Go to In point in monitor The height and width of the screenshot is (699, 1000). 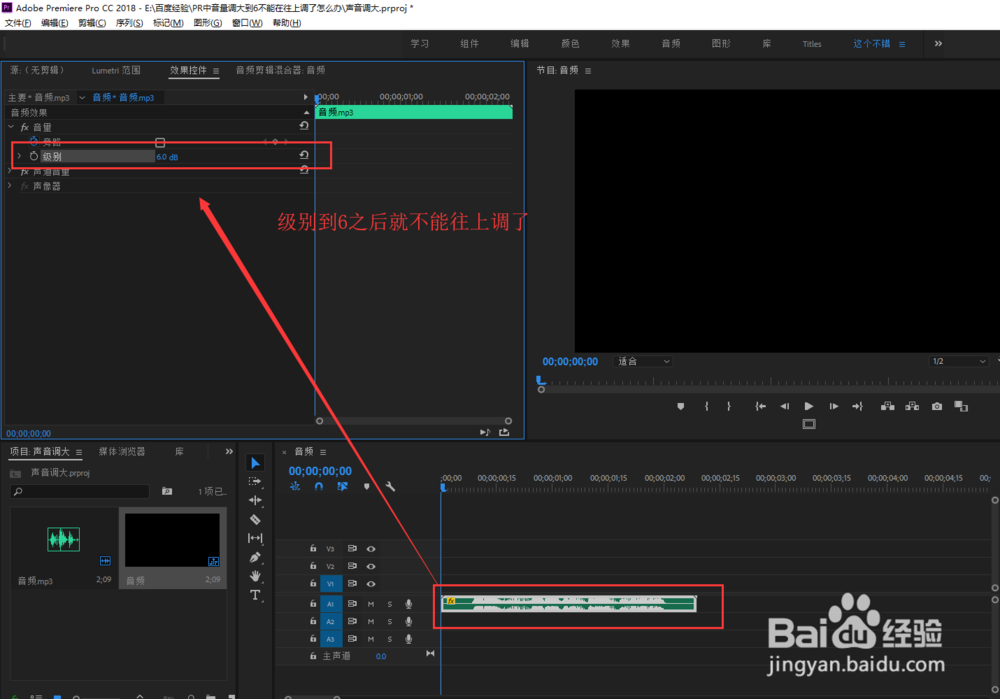[x=760, y=406]
